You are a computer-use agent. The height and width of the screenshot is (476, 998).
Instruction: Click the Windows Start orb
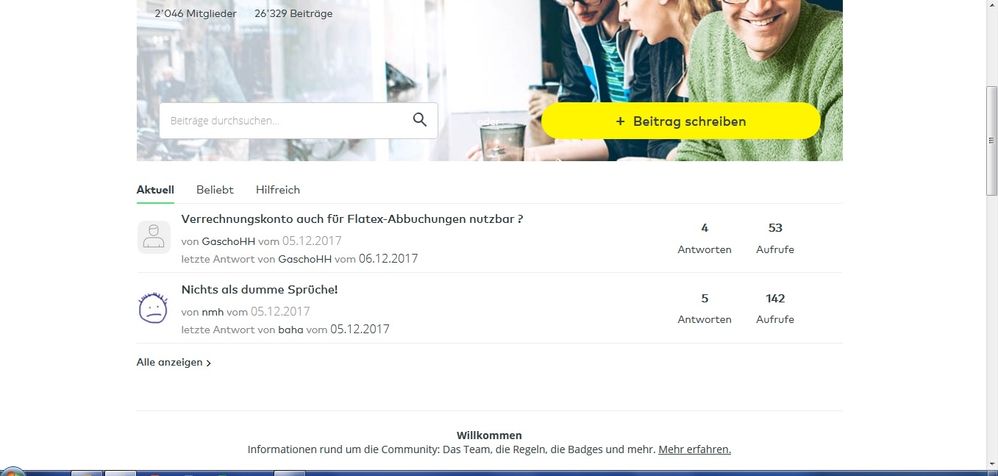(x=11, y=472)
